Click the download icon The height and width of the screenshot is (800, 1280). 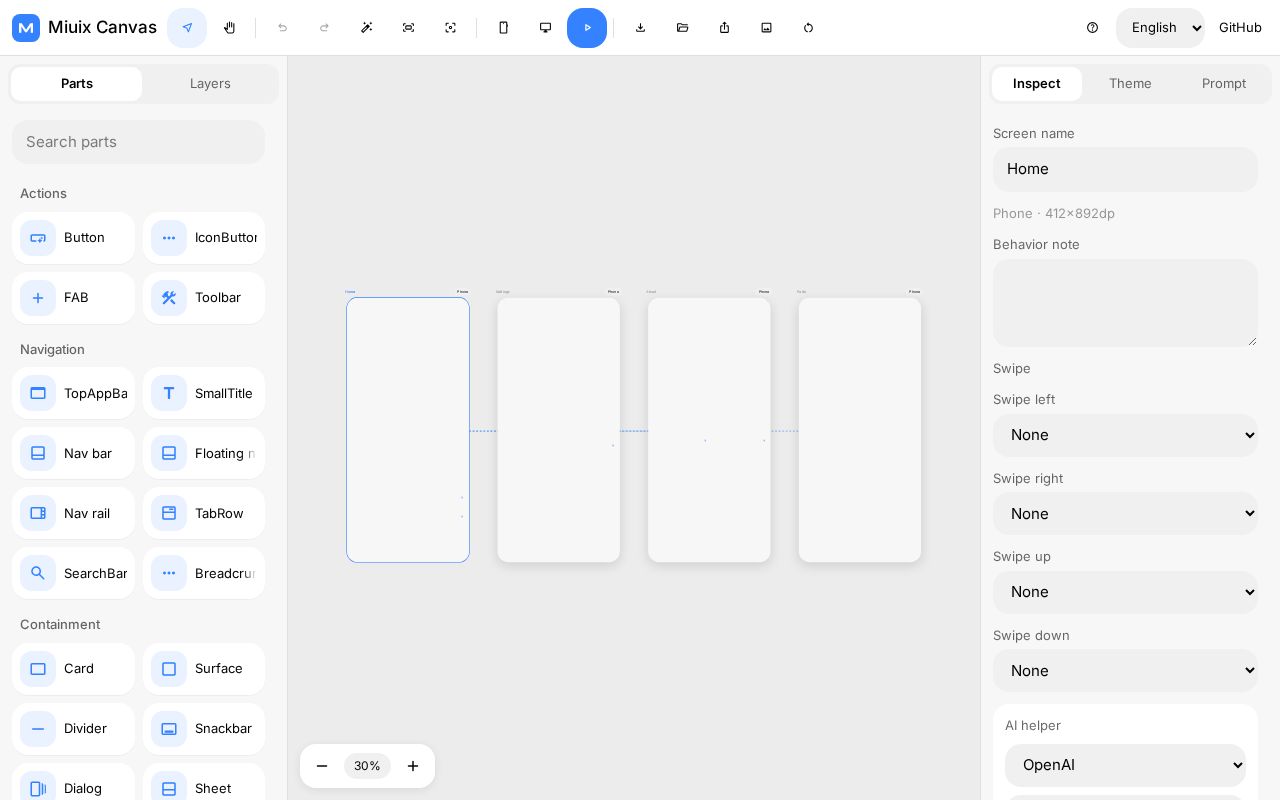tap(640, 28)
